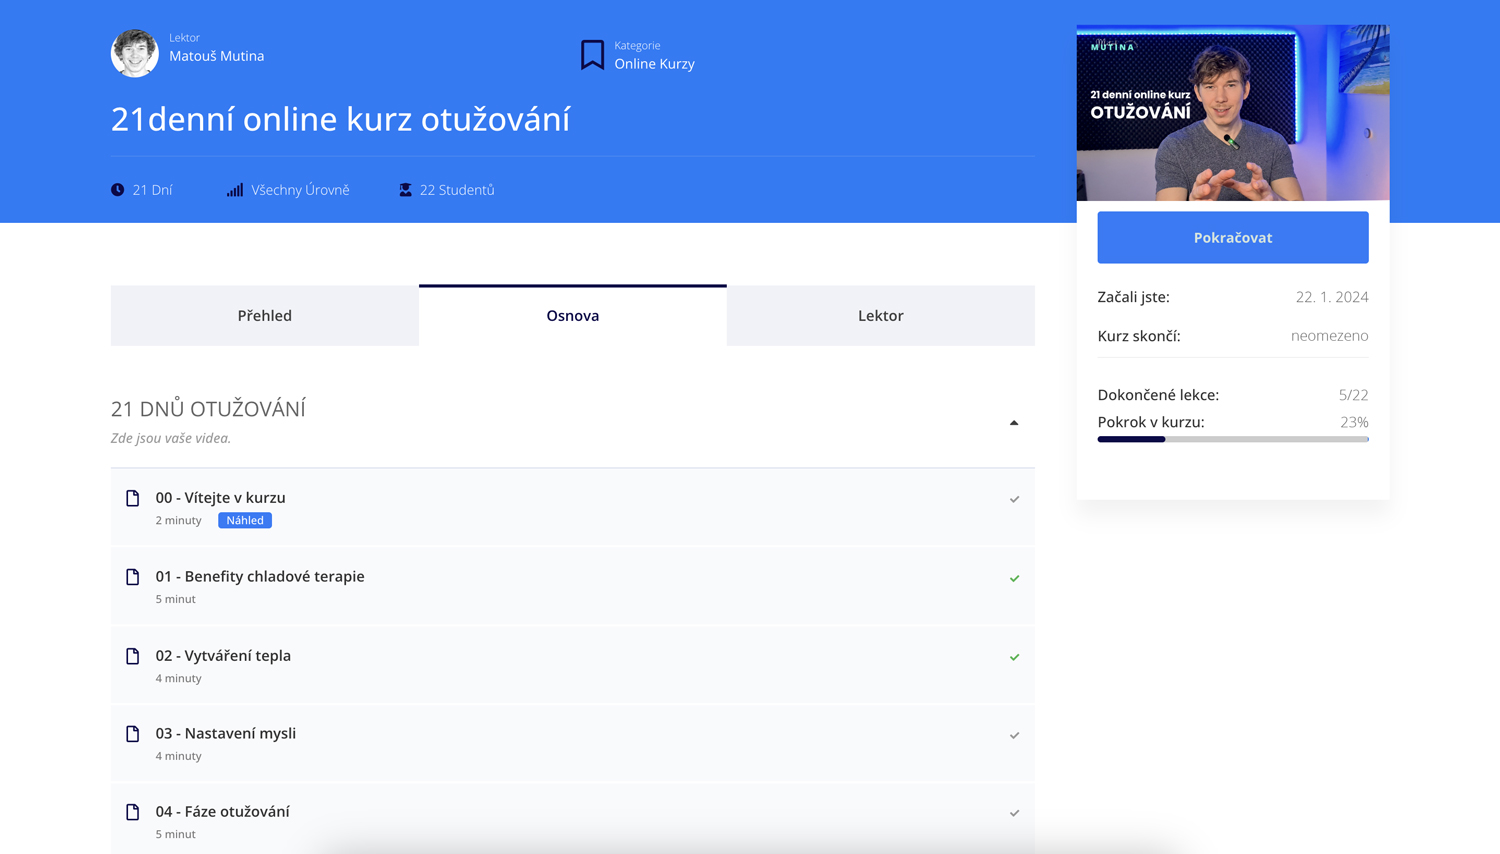This screenshot has height=854, width=1500.
Task: Click the start date 22. 1. 2024
Action: click(x=1332, y=297)
